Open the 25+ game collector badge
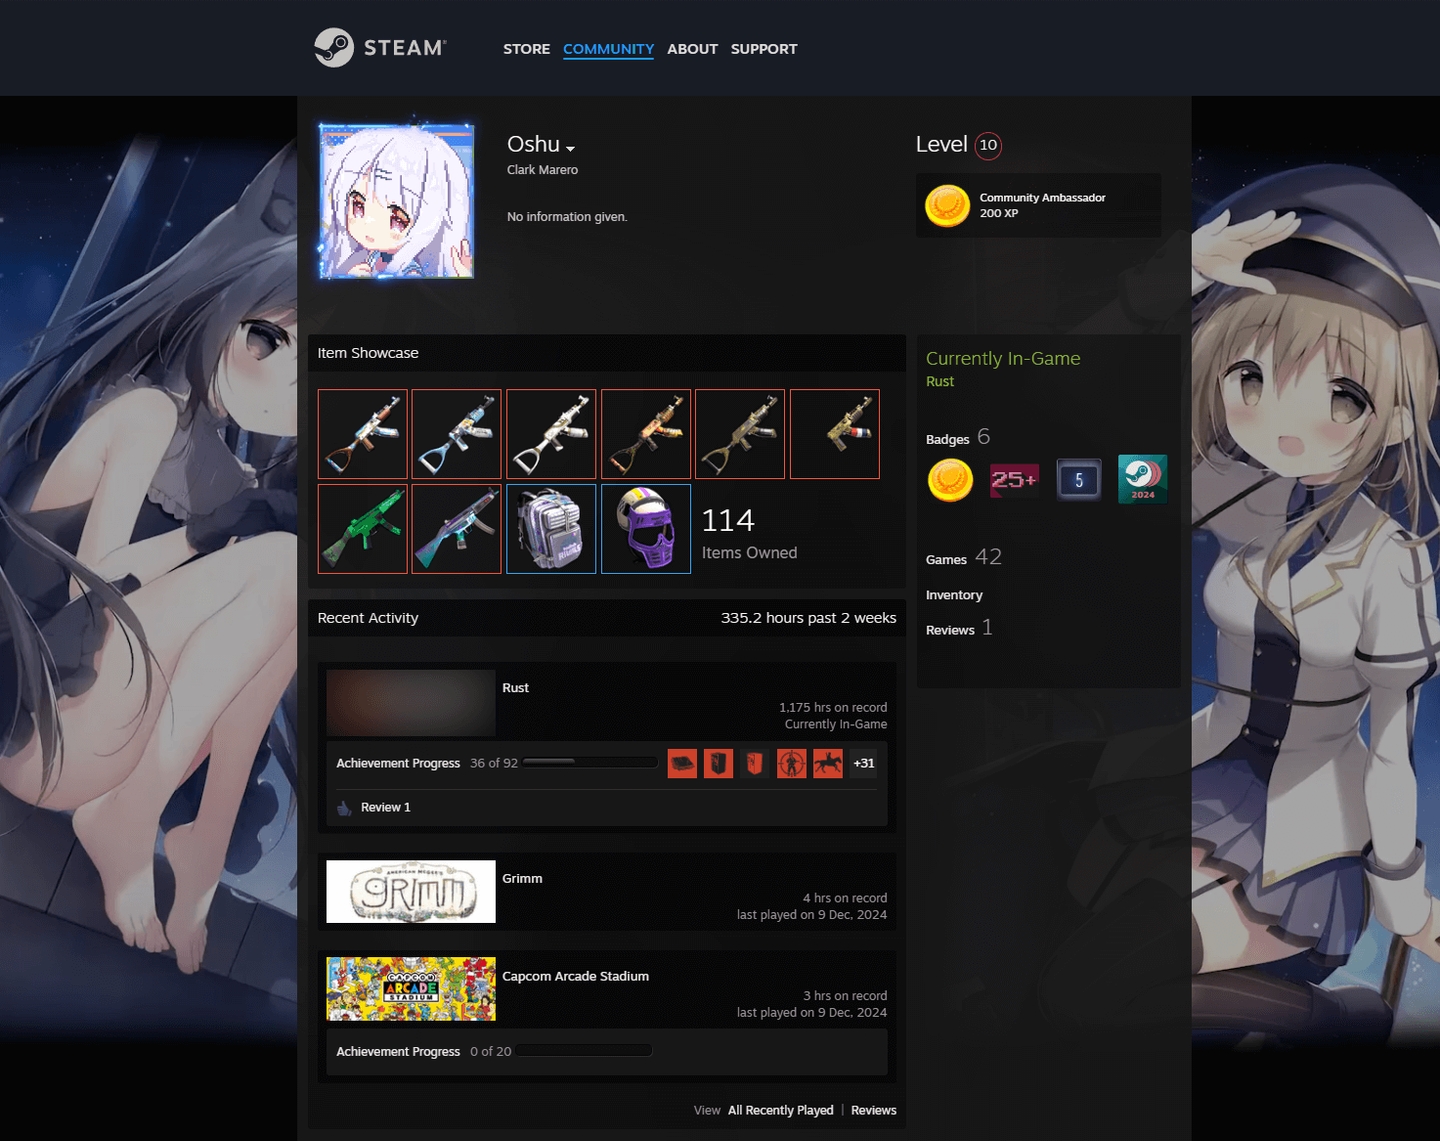1440x1141 pixels. (1014, 480)
